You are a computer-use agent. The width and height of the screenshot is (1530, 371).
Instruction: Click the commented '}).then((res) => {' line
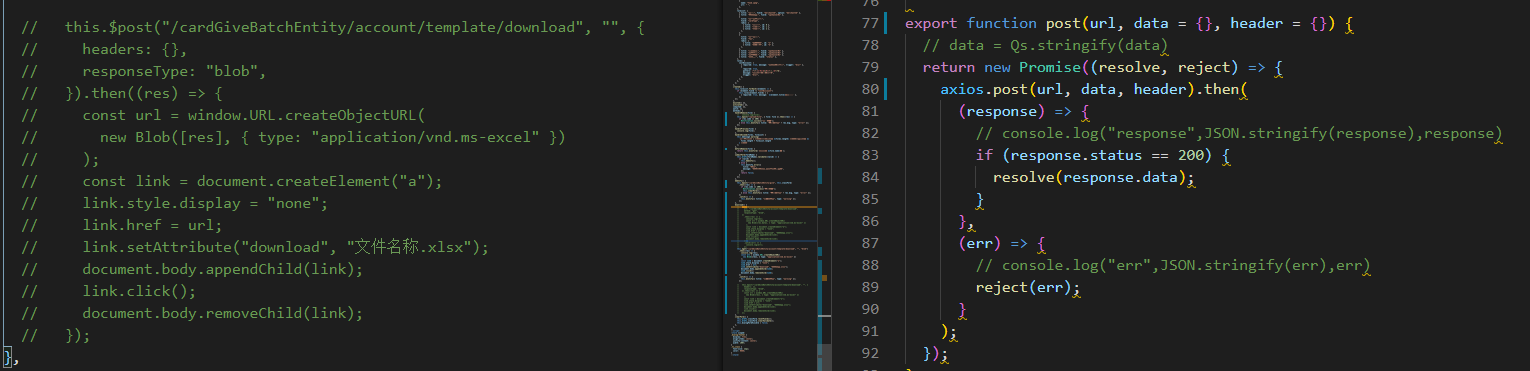[144, 93]
